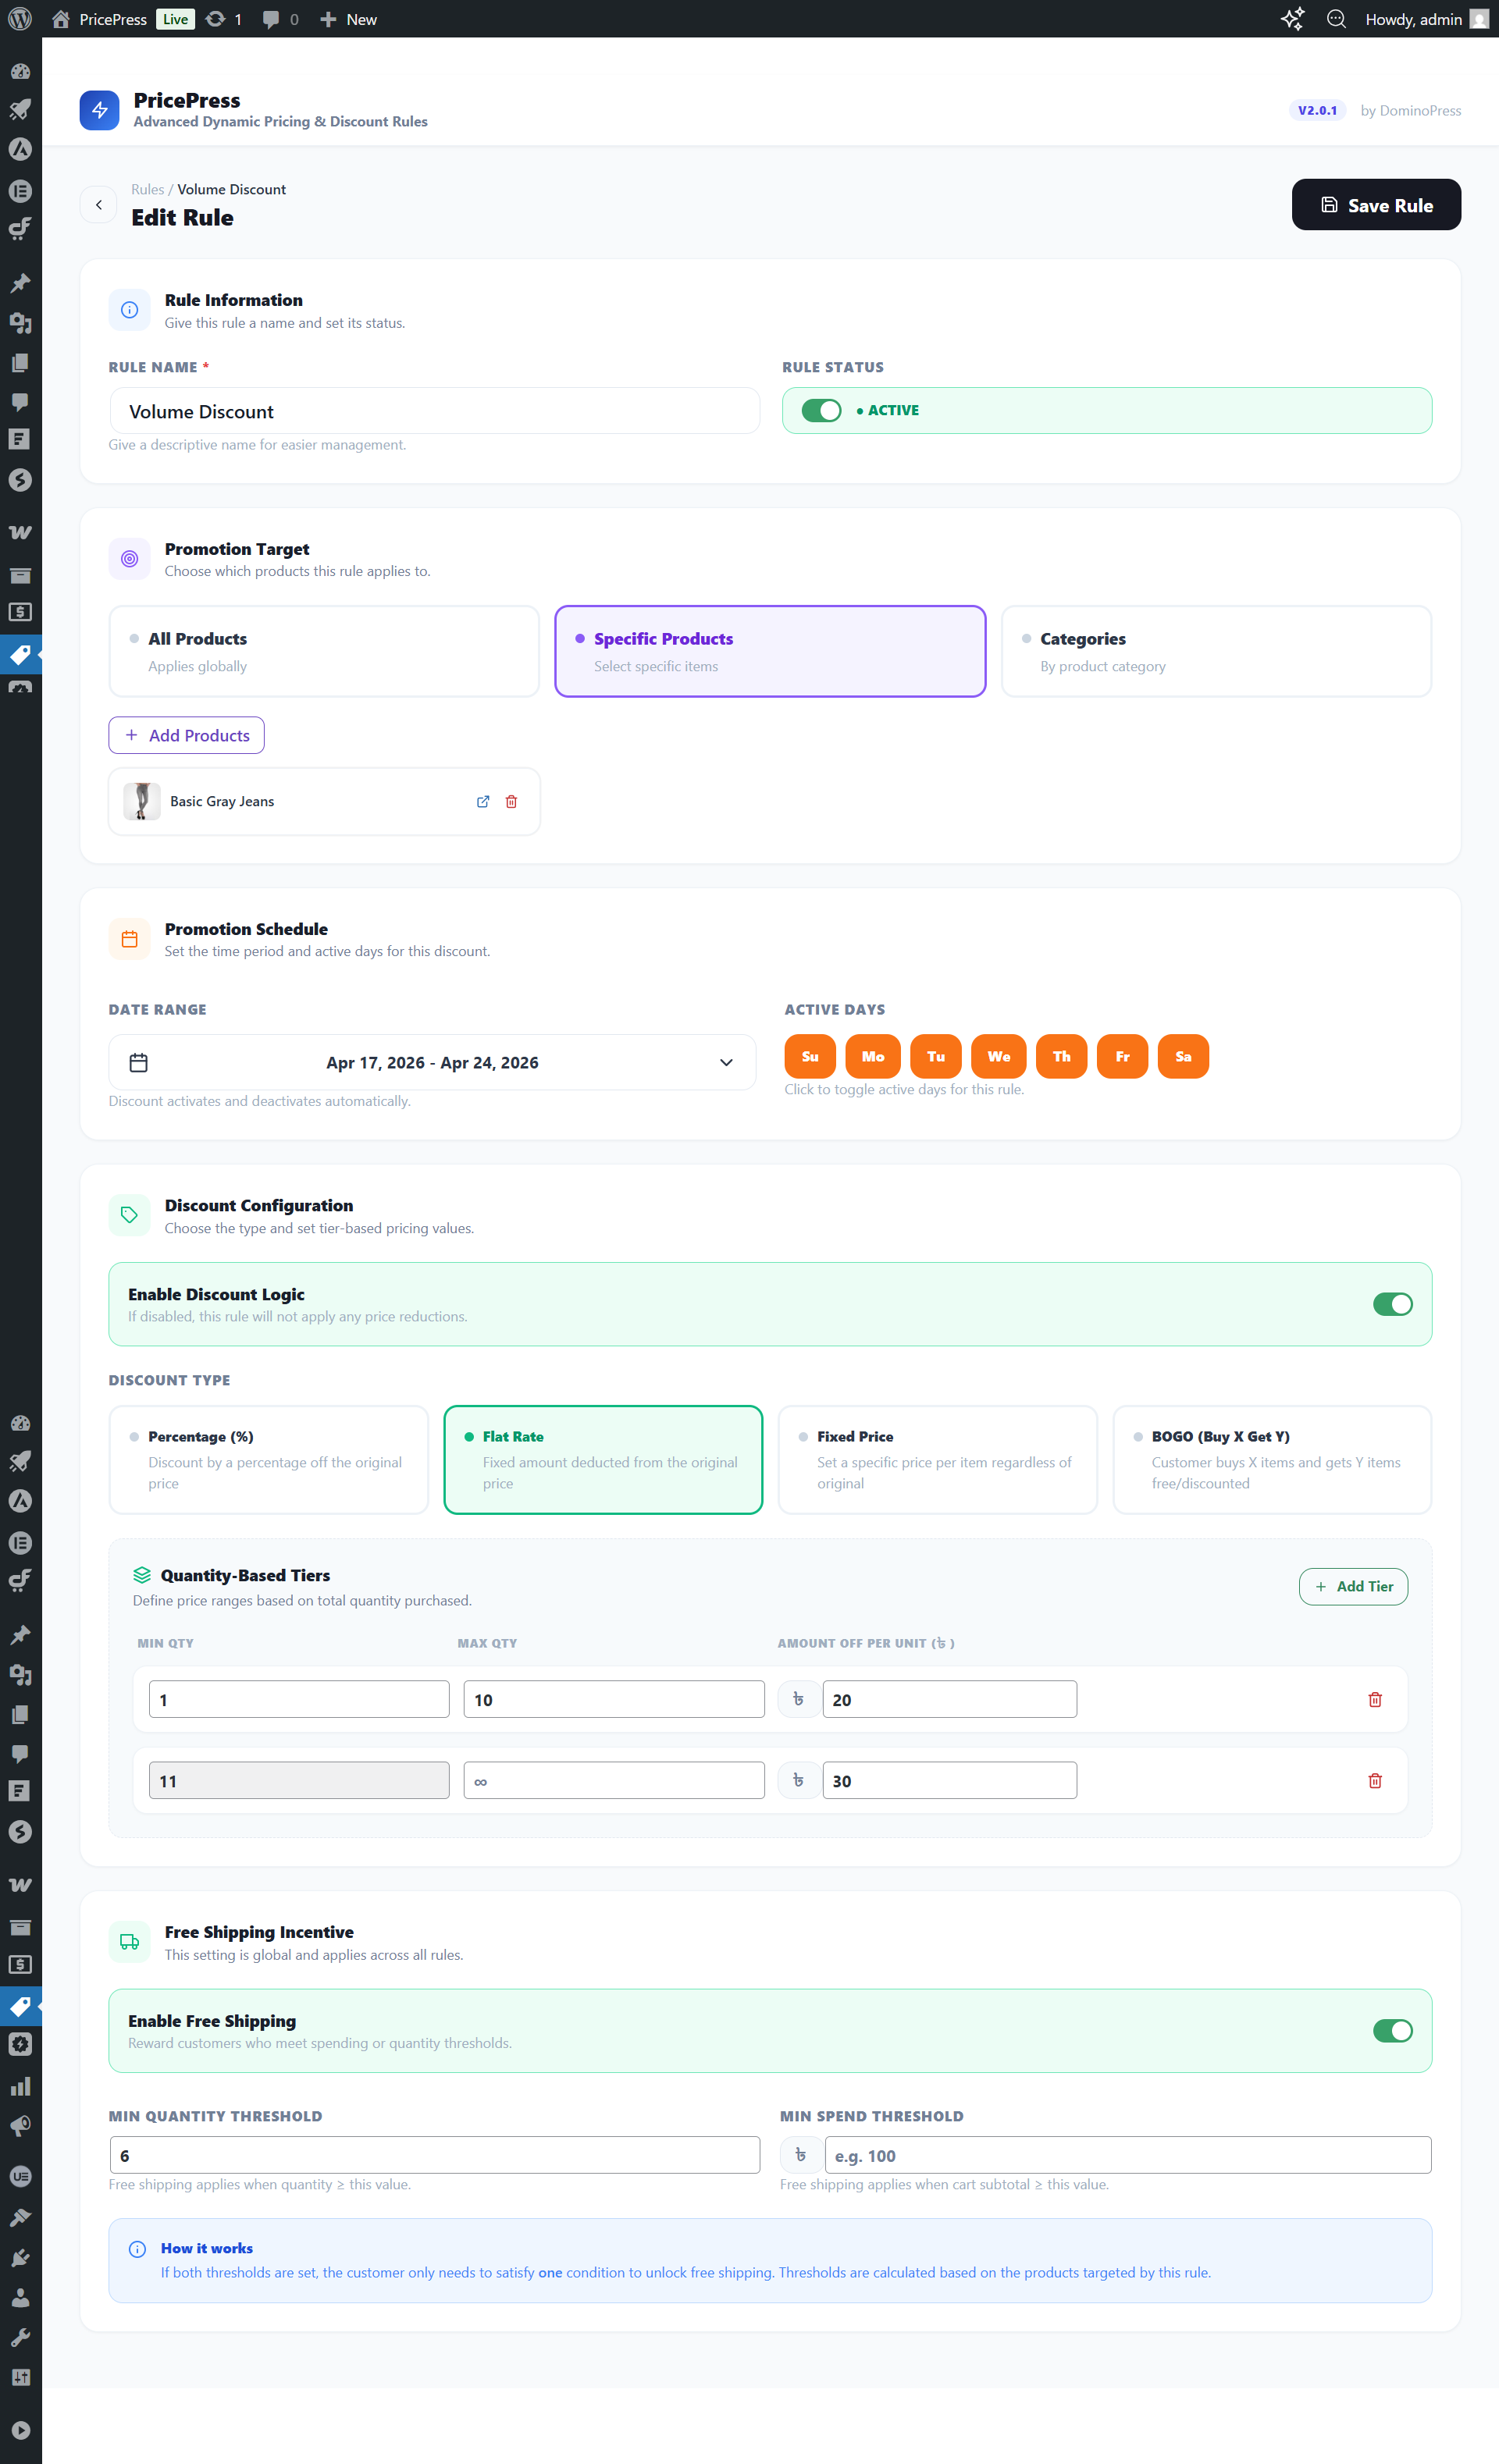
Task: Click the highlighted PricePress tag icon
Action: coord(20,656)
